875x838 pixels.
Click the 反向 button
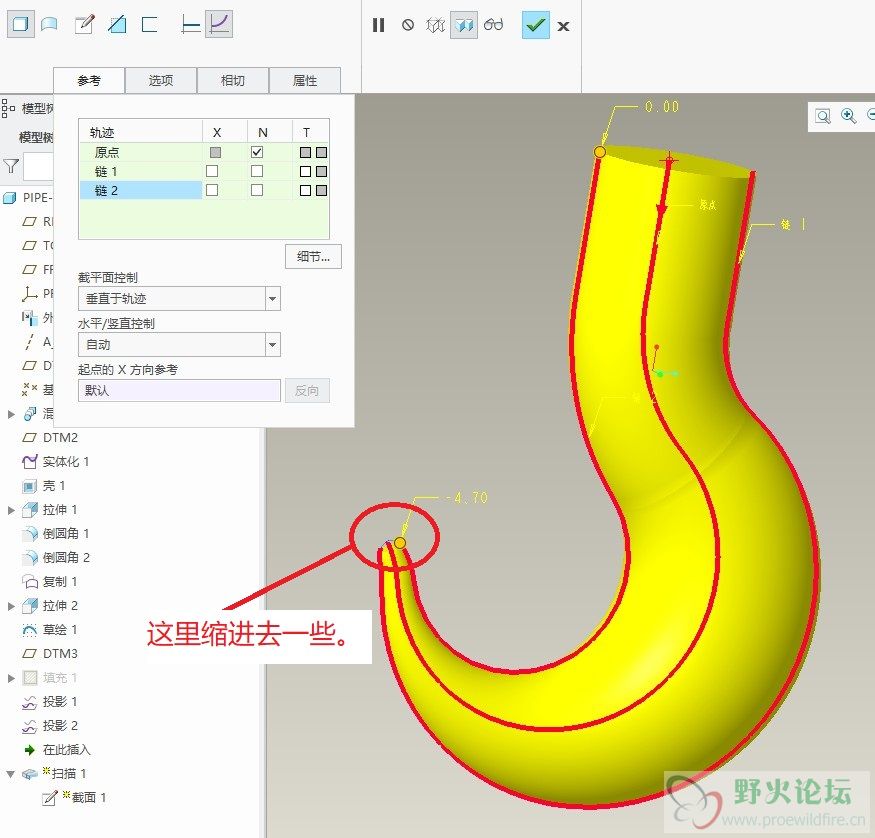(307, 391)
